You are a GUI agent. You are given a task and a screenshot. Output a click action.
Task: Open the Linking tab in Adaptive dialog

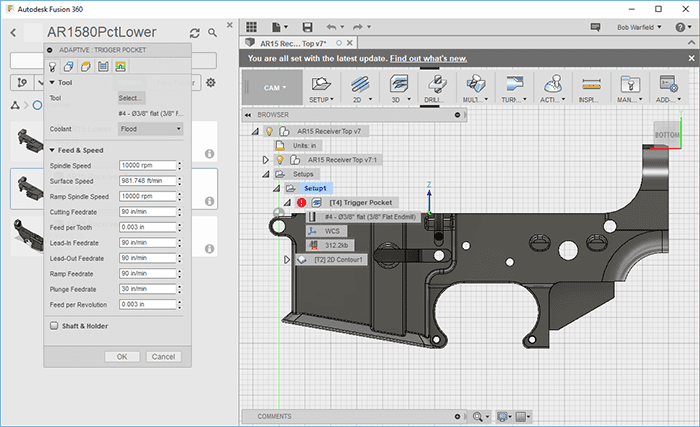click(x=120, y=67)
